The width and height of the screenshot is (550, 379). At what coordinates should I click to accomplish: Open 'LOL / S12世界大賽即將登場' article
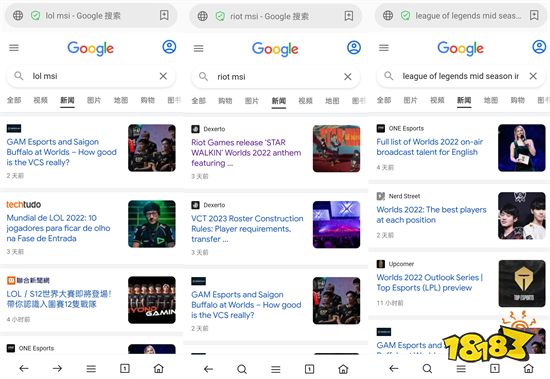[59, 299]
